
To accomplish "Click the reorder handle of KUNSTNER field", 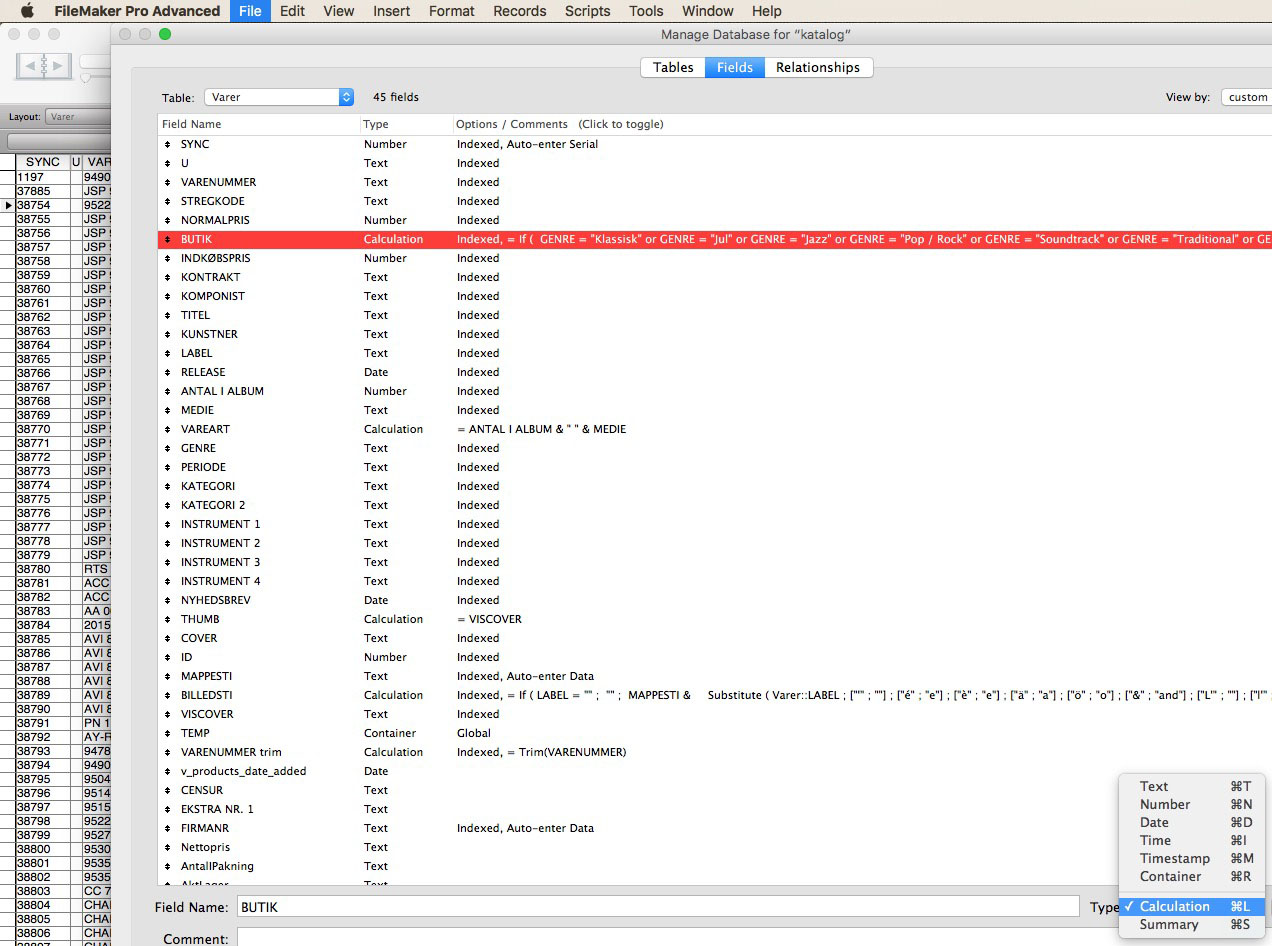I will pyautogui.click(x=168, y=334).
